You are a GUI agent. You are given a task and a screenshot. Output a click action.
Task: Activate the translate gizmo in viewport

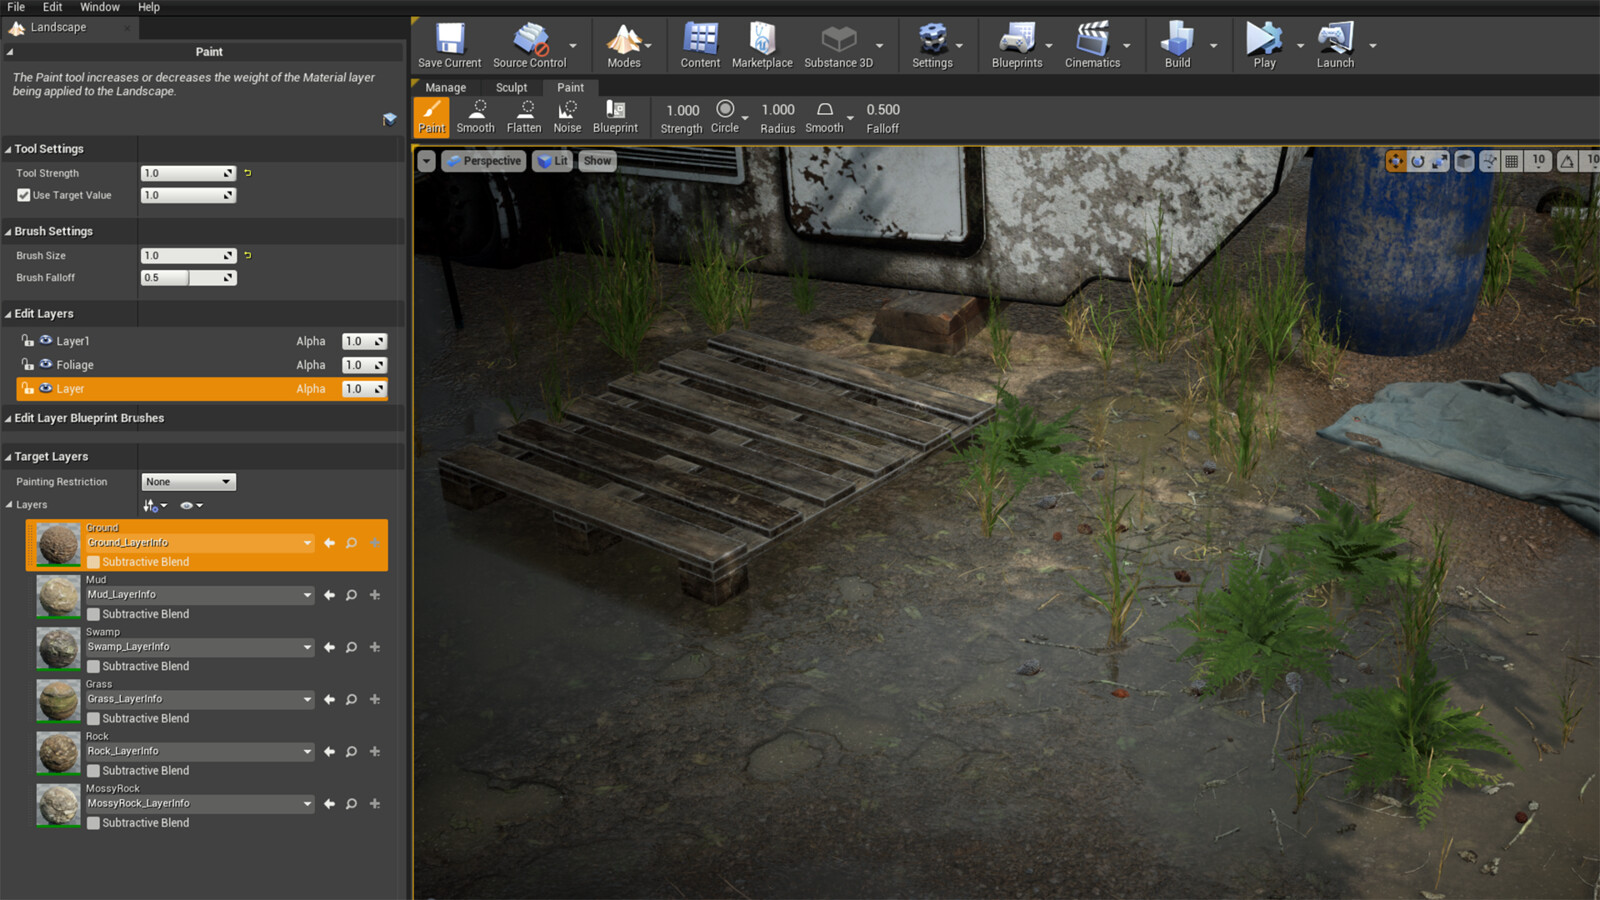[x=1395, y=161]
